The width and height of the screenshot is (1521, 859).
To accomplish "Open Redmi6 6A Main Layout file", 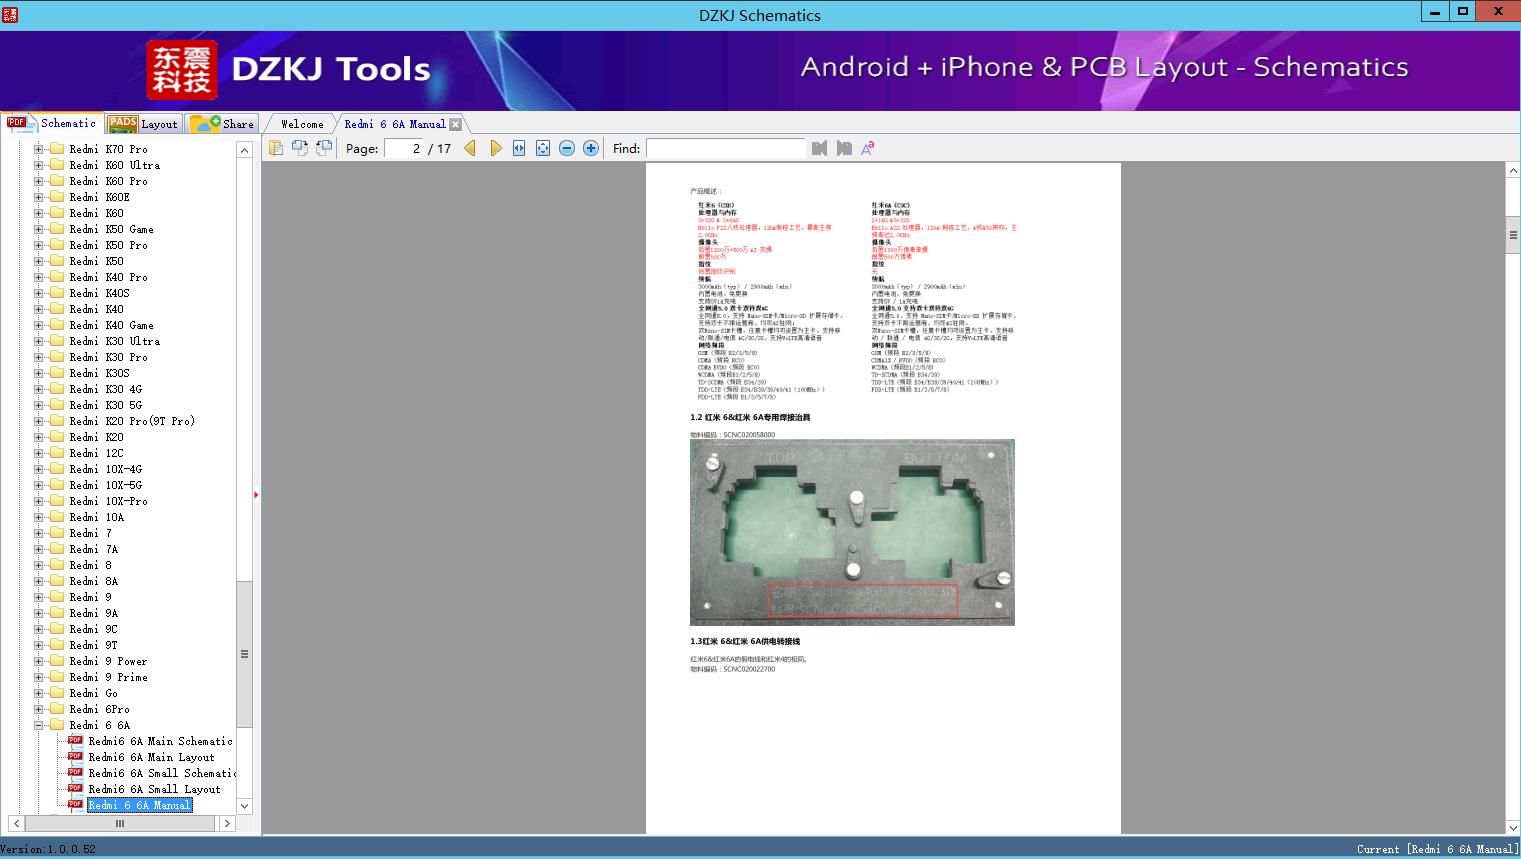I will (151, 757).
